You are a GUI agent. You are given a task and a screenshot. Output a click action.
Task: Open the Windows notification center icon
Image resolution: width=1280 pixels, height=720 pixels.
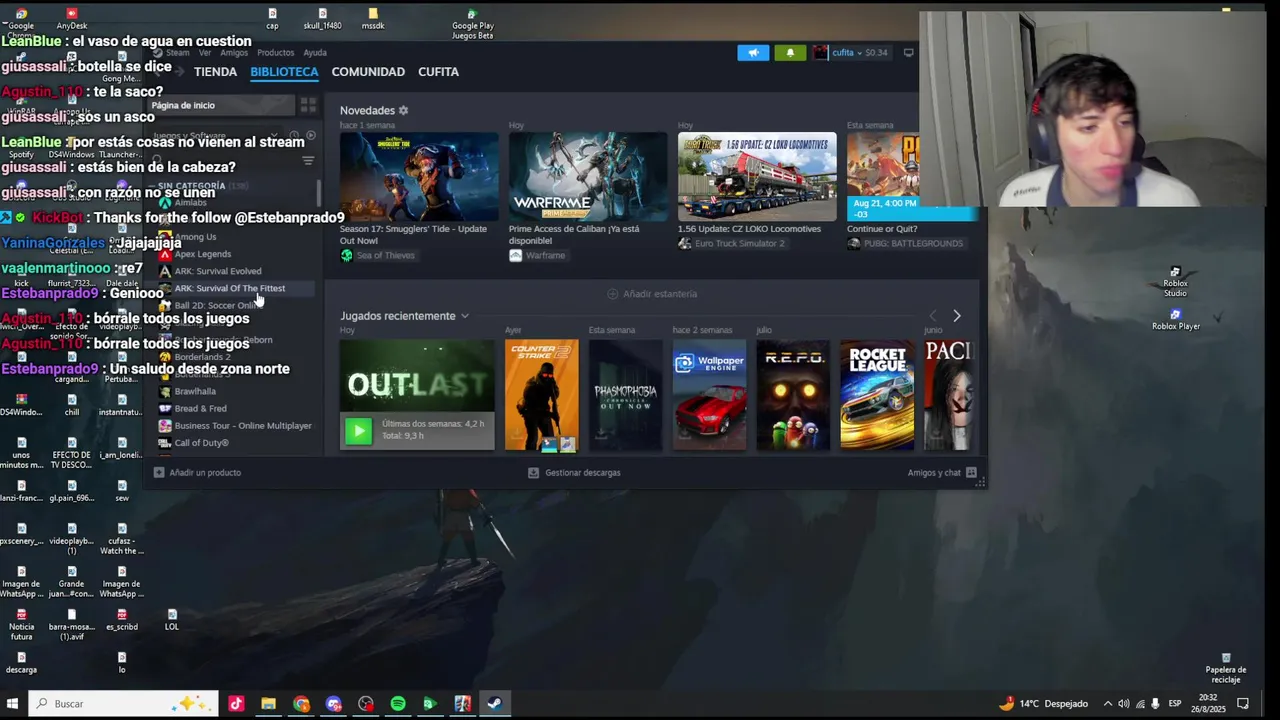(1243, 704)
